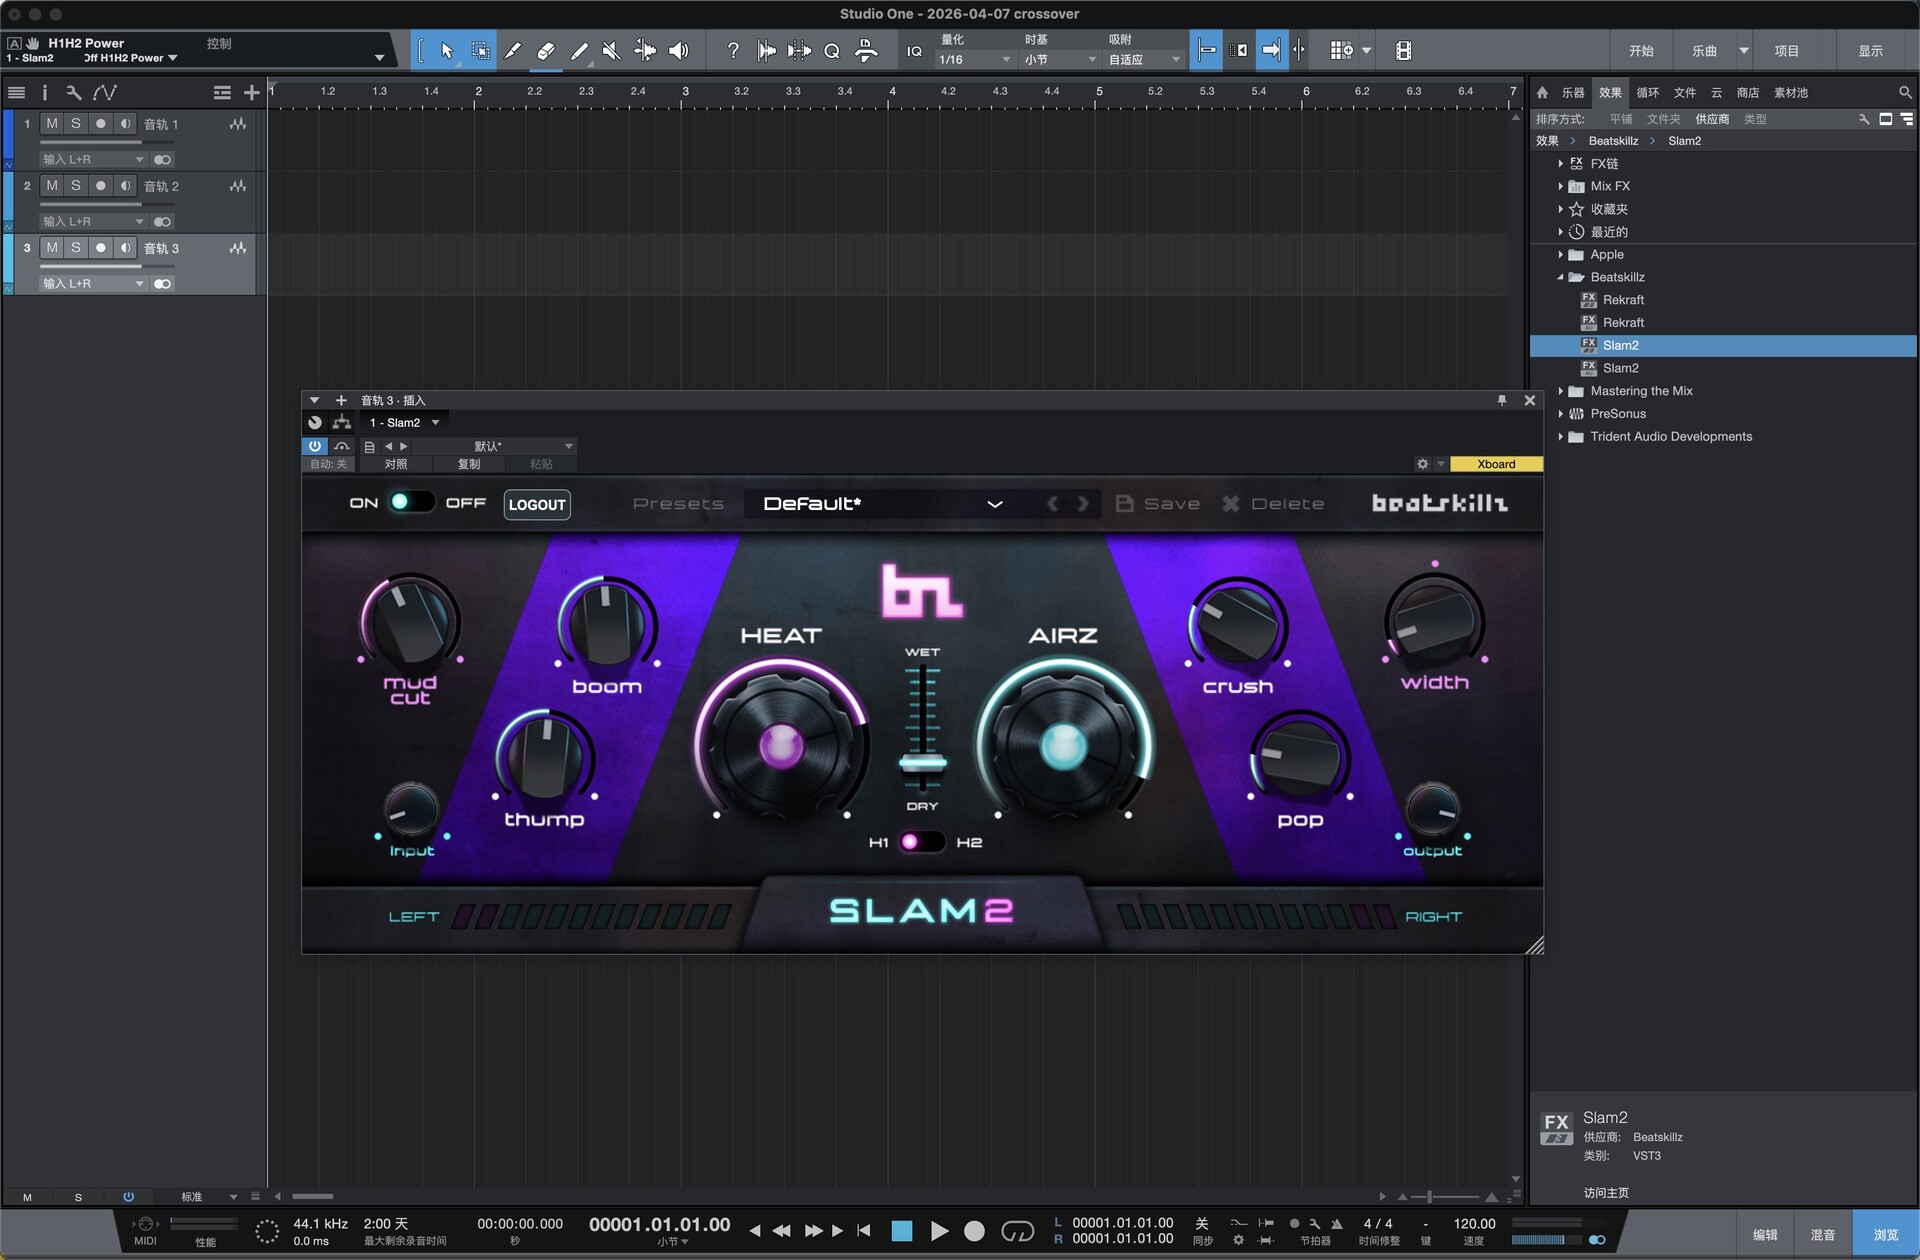Viewport: 1920px width, 1260px height.
Task: Click the HEAT knob
Action: point(781,745)
